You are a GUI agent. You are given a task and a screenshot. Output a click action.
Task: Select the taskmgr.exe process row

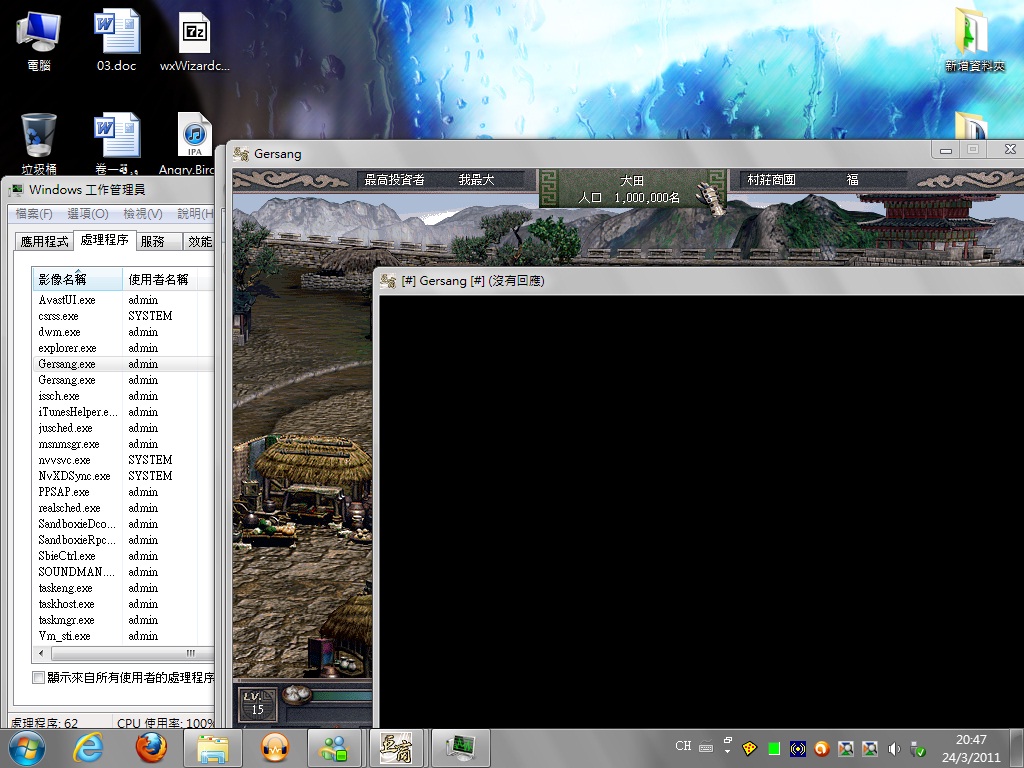tap(123, 620)
